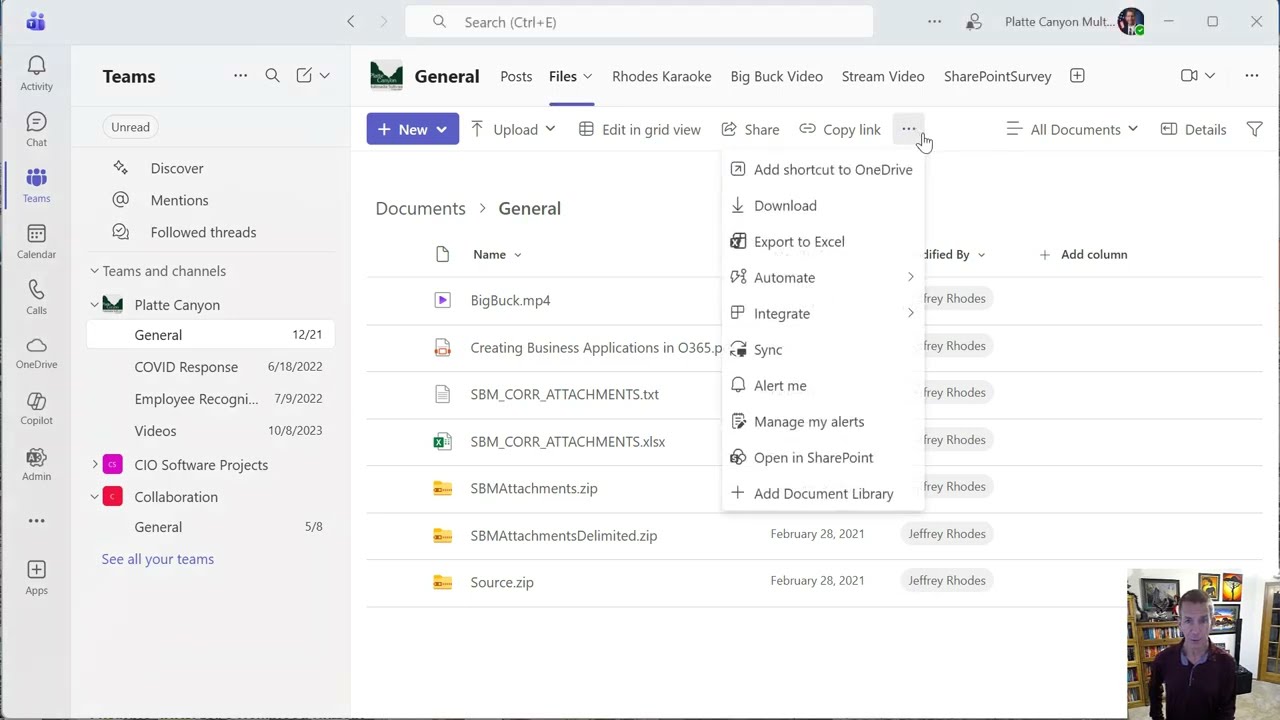Open the Big Buck Video tab

coord(776,76)
